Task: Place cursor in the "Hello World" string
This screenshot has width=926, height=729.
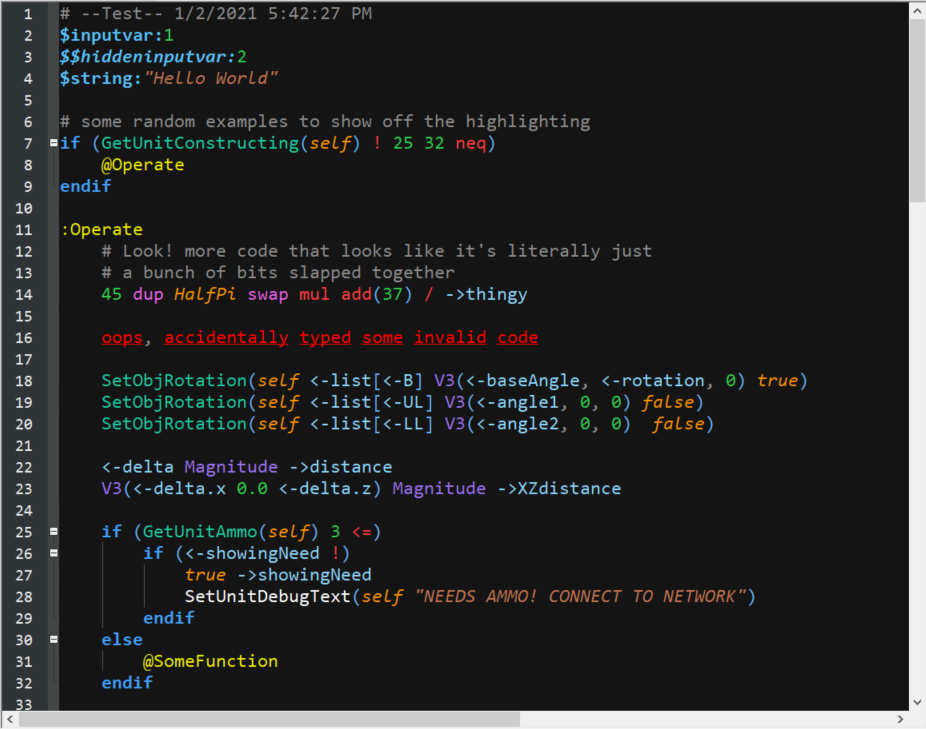Action: click(211, 78)
